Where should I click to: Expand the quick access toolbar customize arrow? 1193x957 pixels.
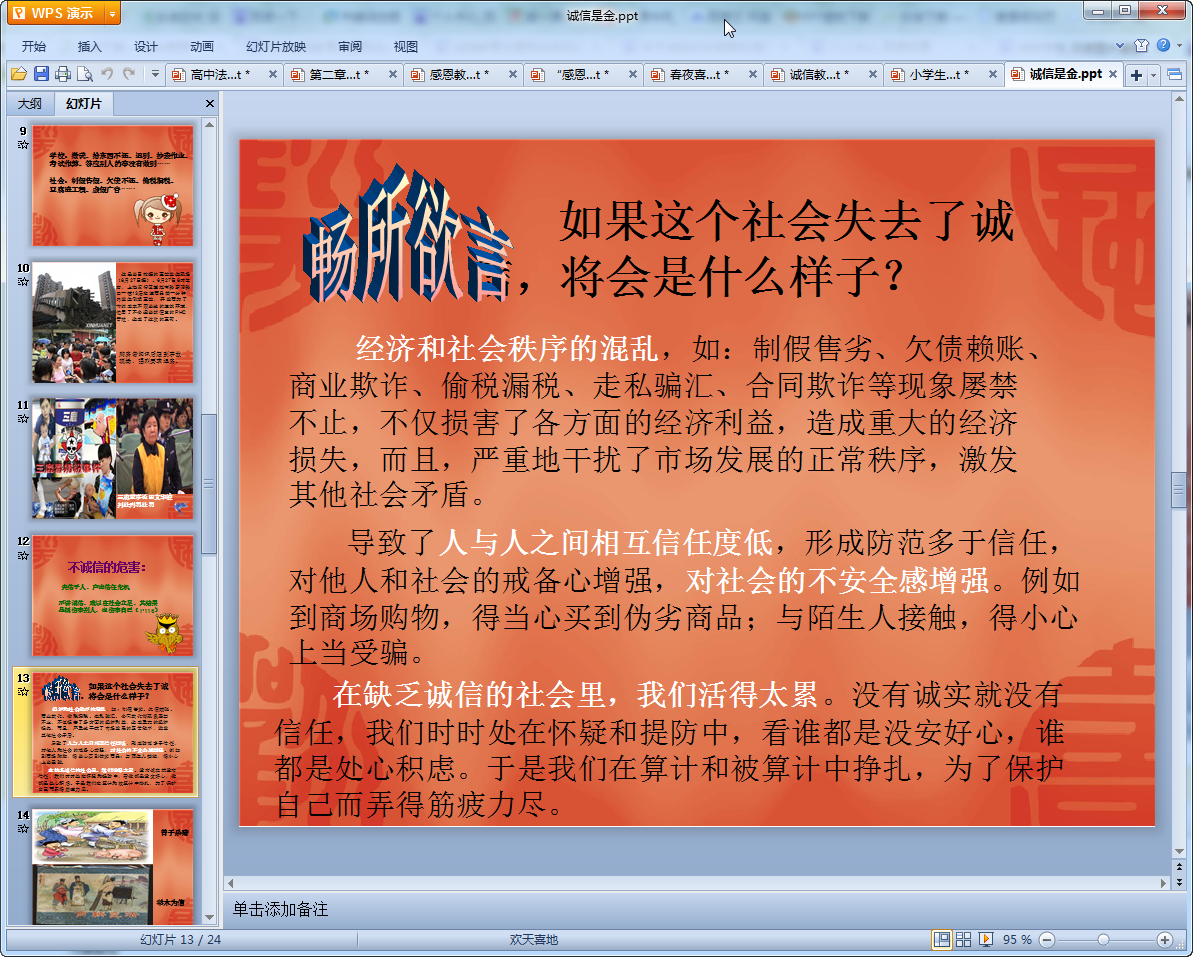point(154,74)
